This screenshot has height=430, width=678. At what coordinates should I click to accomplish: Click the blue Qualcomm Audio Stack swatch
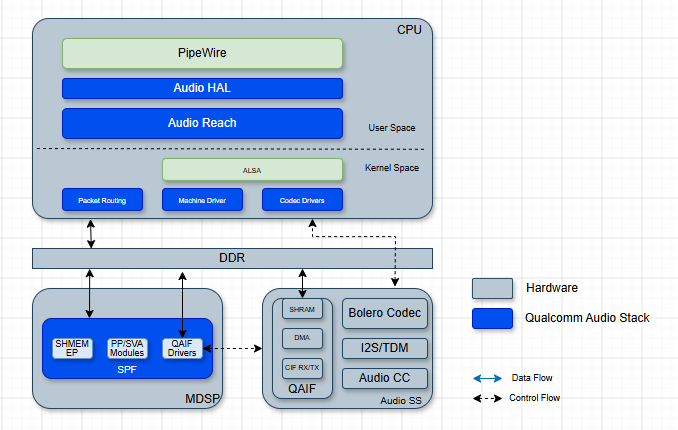[493, 318]
